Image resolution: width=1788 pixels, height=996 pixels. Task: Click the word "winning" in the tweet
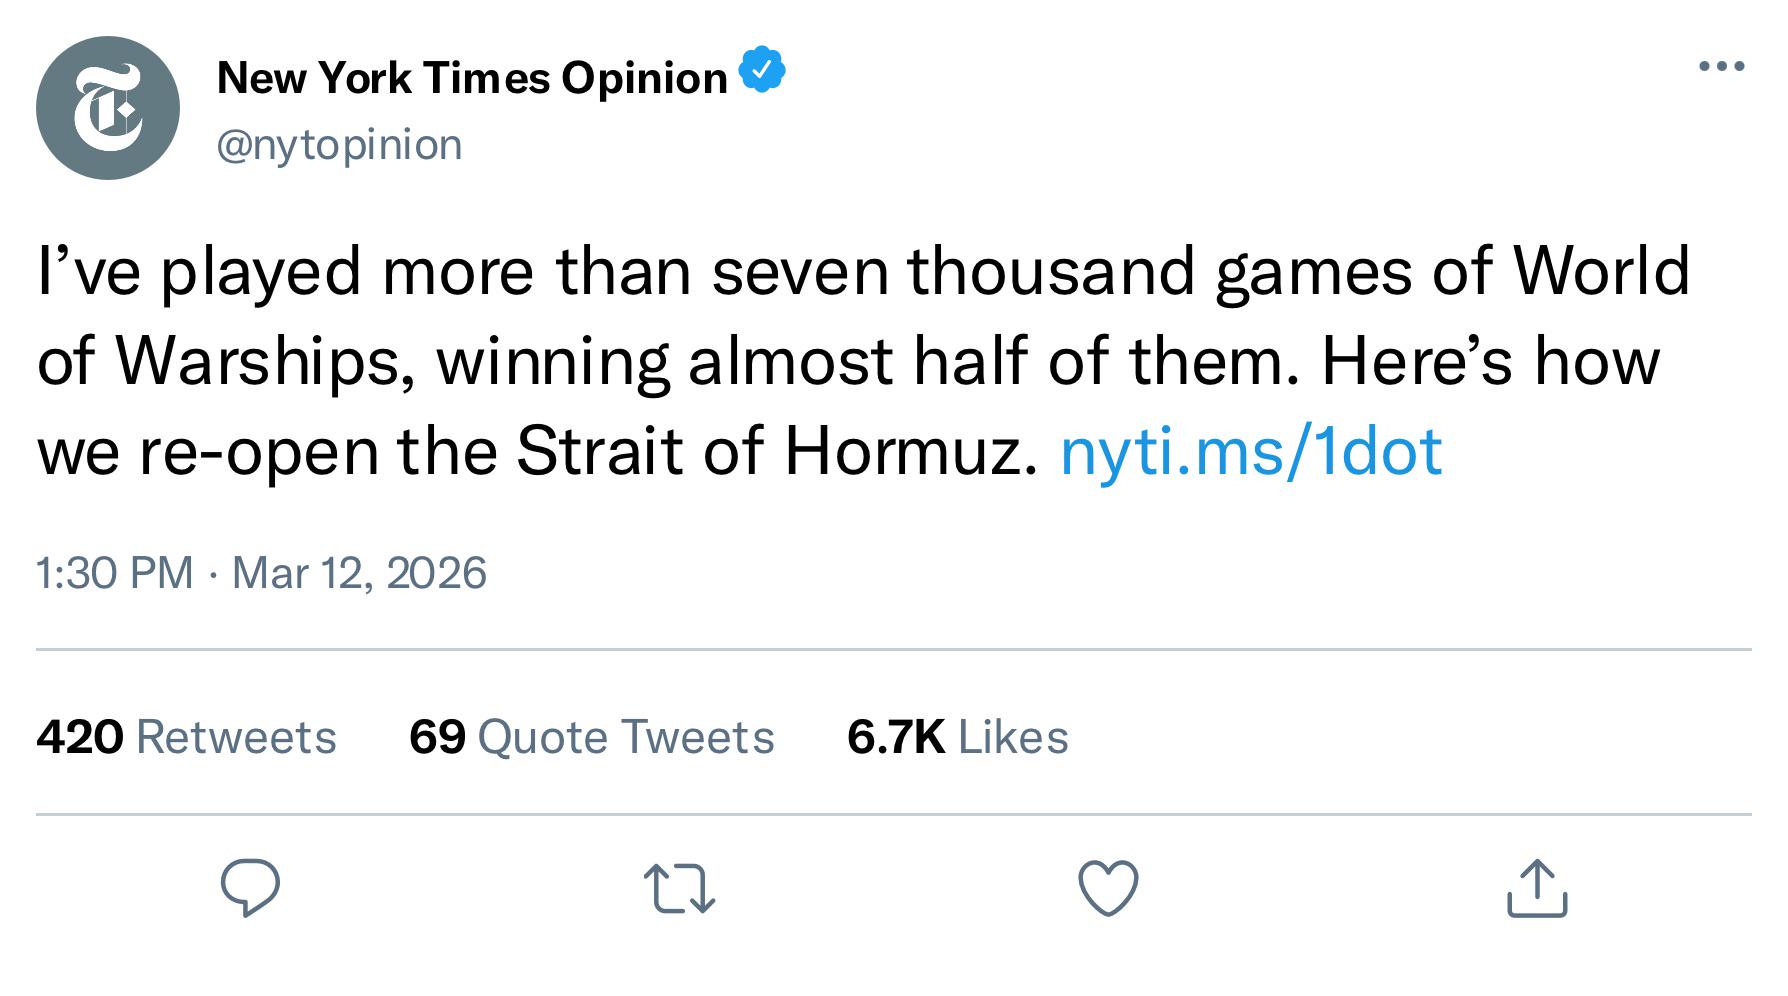[x=552, y=361]
